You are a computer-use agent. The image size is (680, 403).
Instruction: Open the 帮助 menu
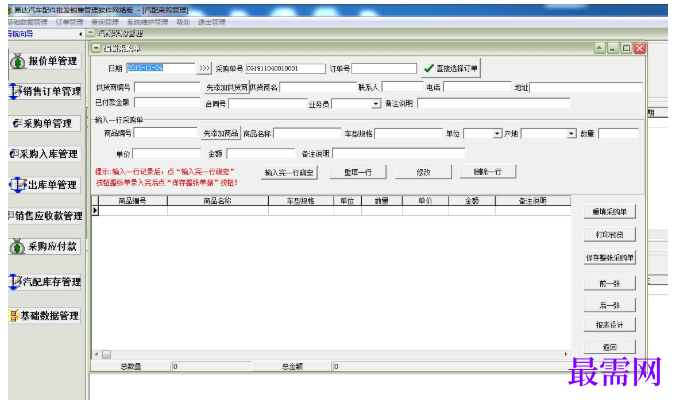click(183, 22)
